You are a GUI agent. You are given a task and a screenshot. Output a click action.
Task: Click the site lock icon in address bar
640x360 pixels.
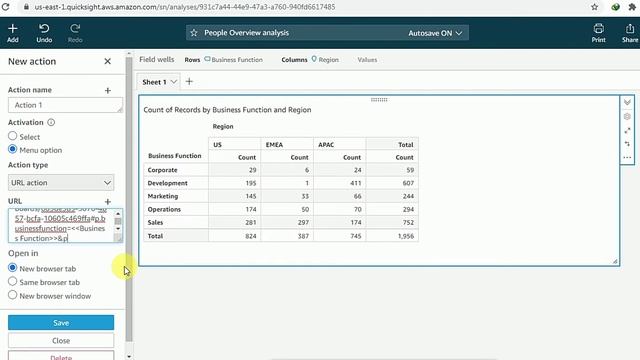pyautogui.click(x=26, y=7)
